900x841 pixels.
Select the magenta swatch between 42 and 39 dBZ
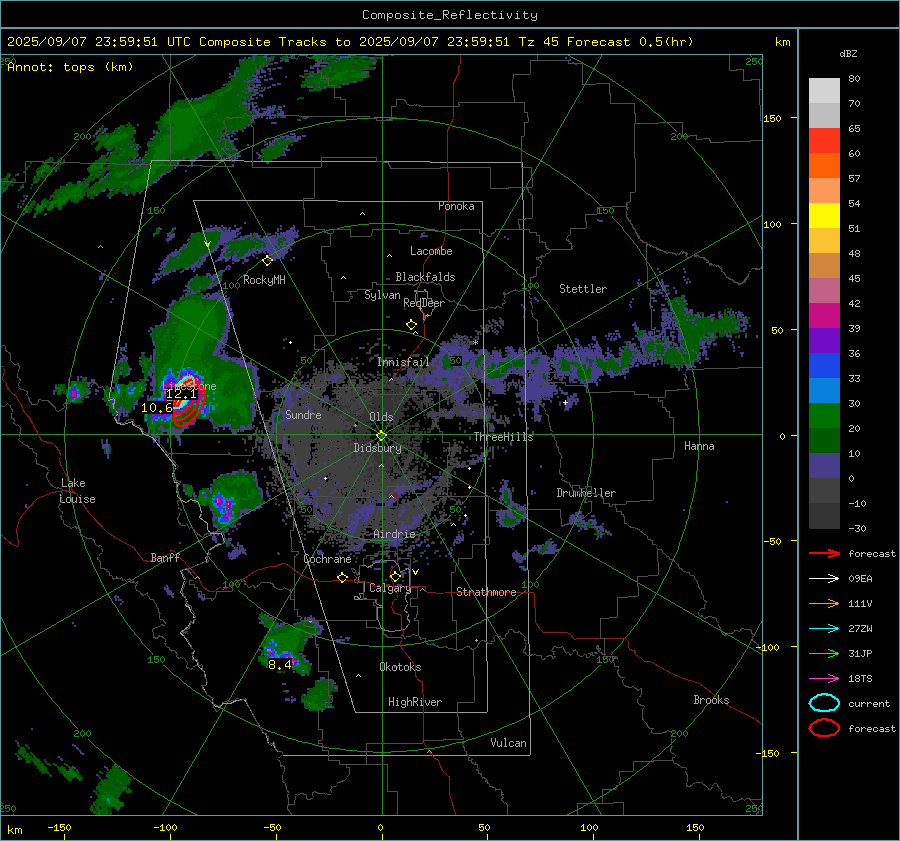click(x=824, y=316)
